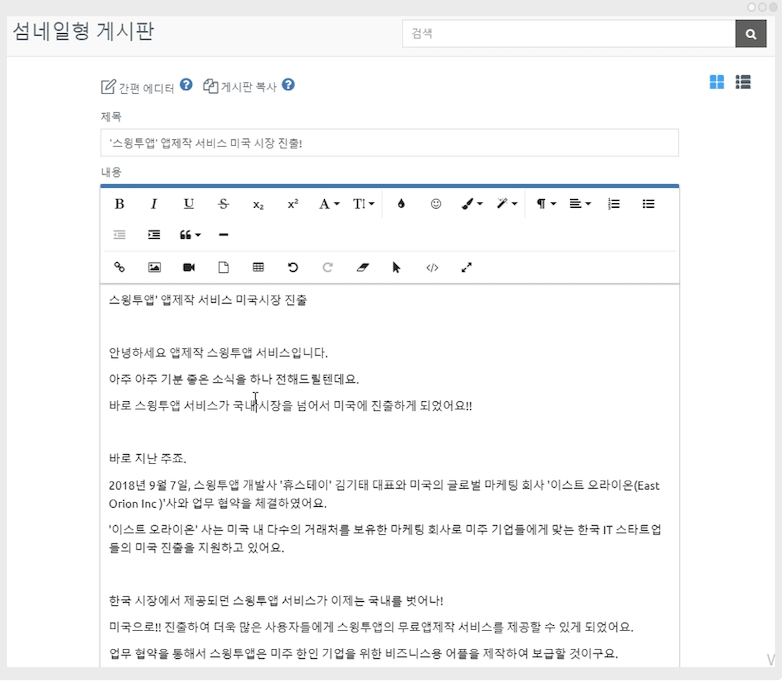Click the 제목 title input field
This screenshot has height=682, width=783.
pyautogui.click(x=390, y=143)
